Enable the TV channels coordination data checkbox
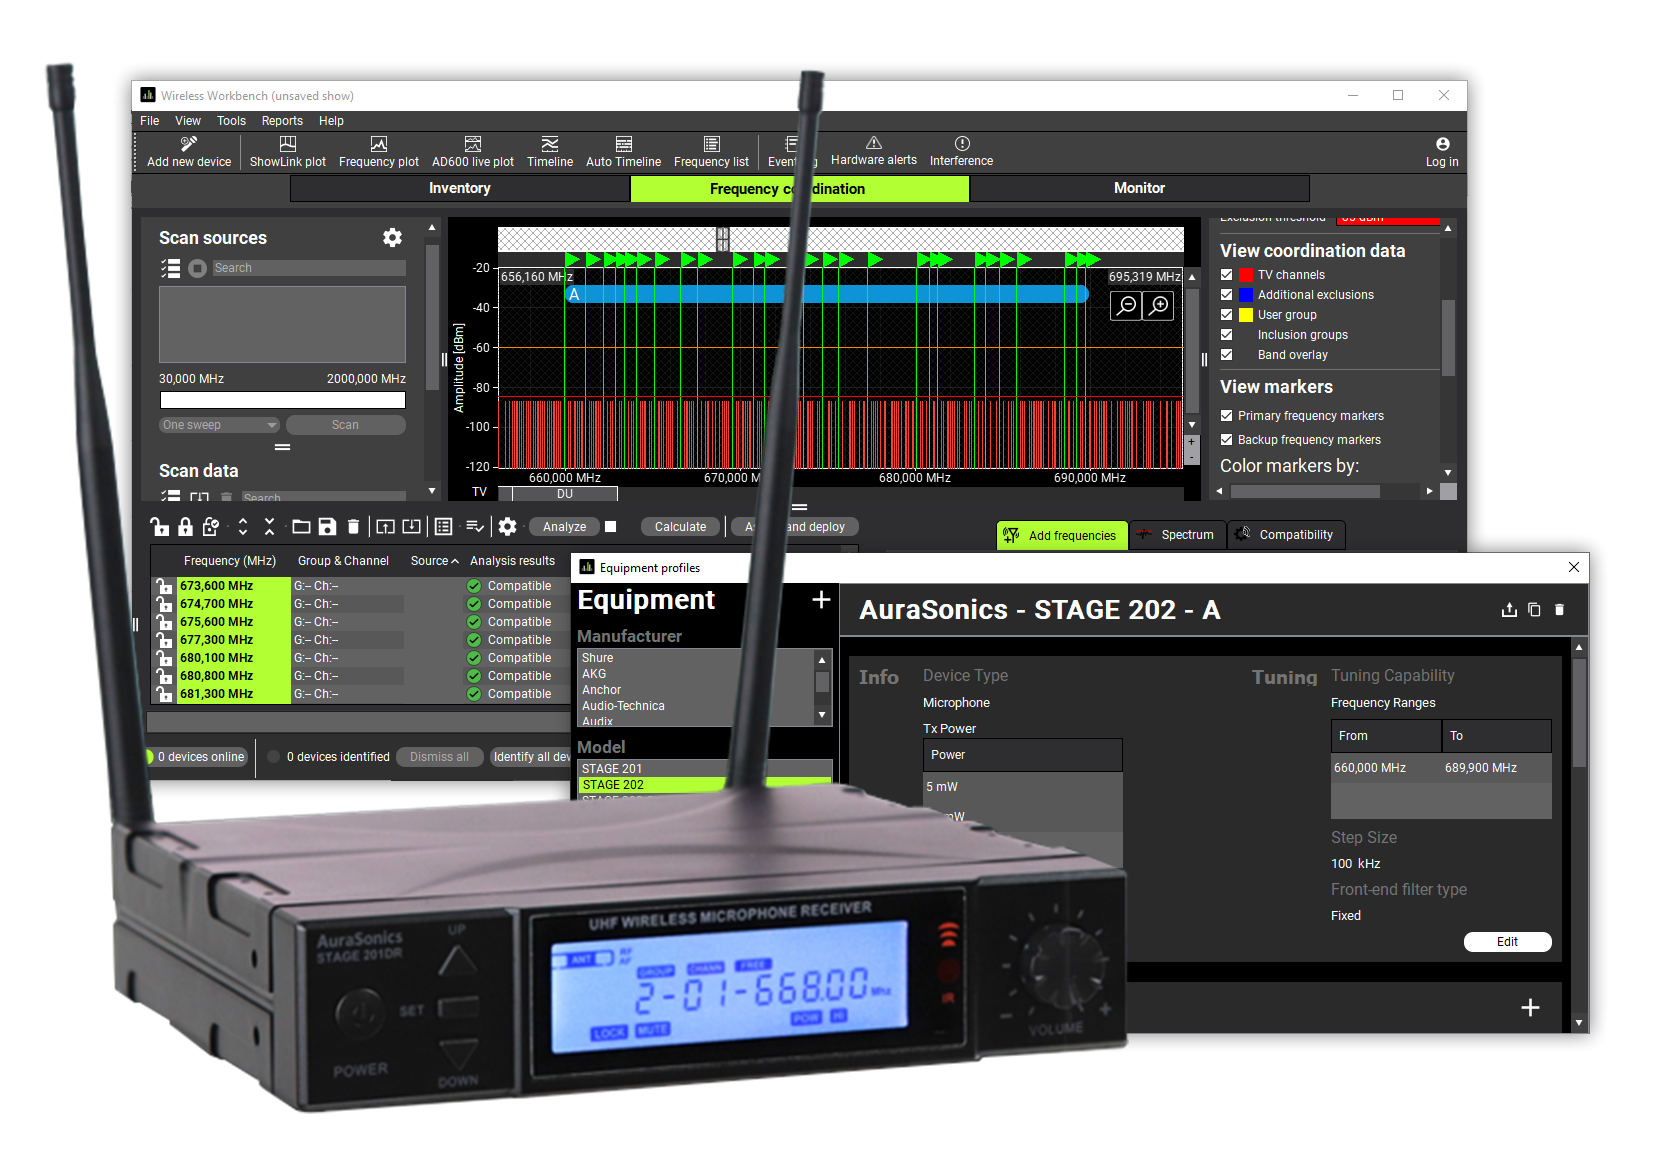The image size is (1653, 1151). point(1227,274)
